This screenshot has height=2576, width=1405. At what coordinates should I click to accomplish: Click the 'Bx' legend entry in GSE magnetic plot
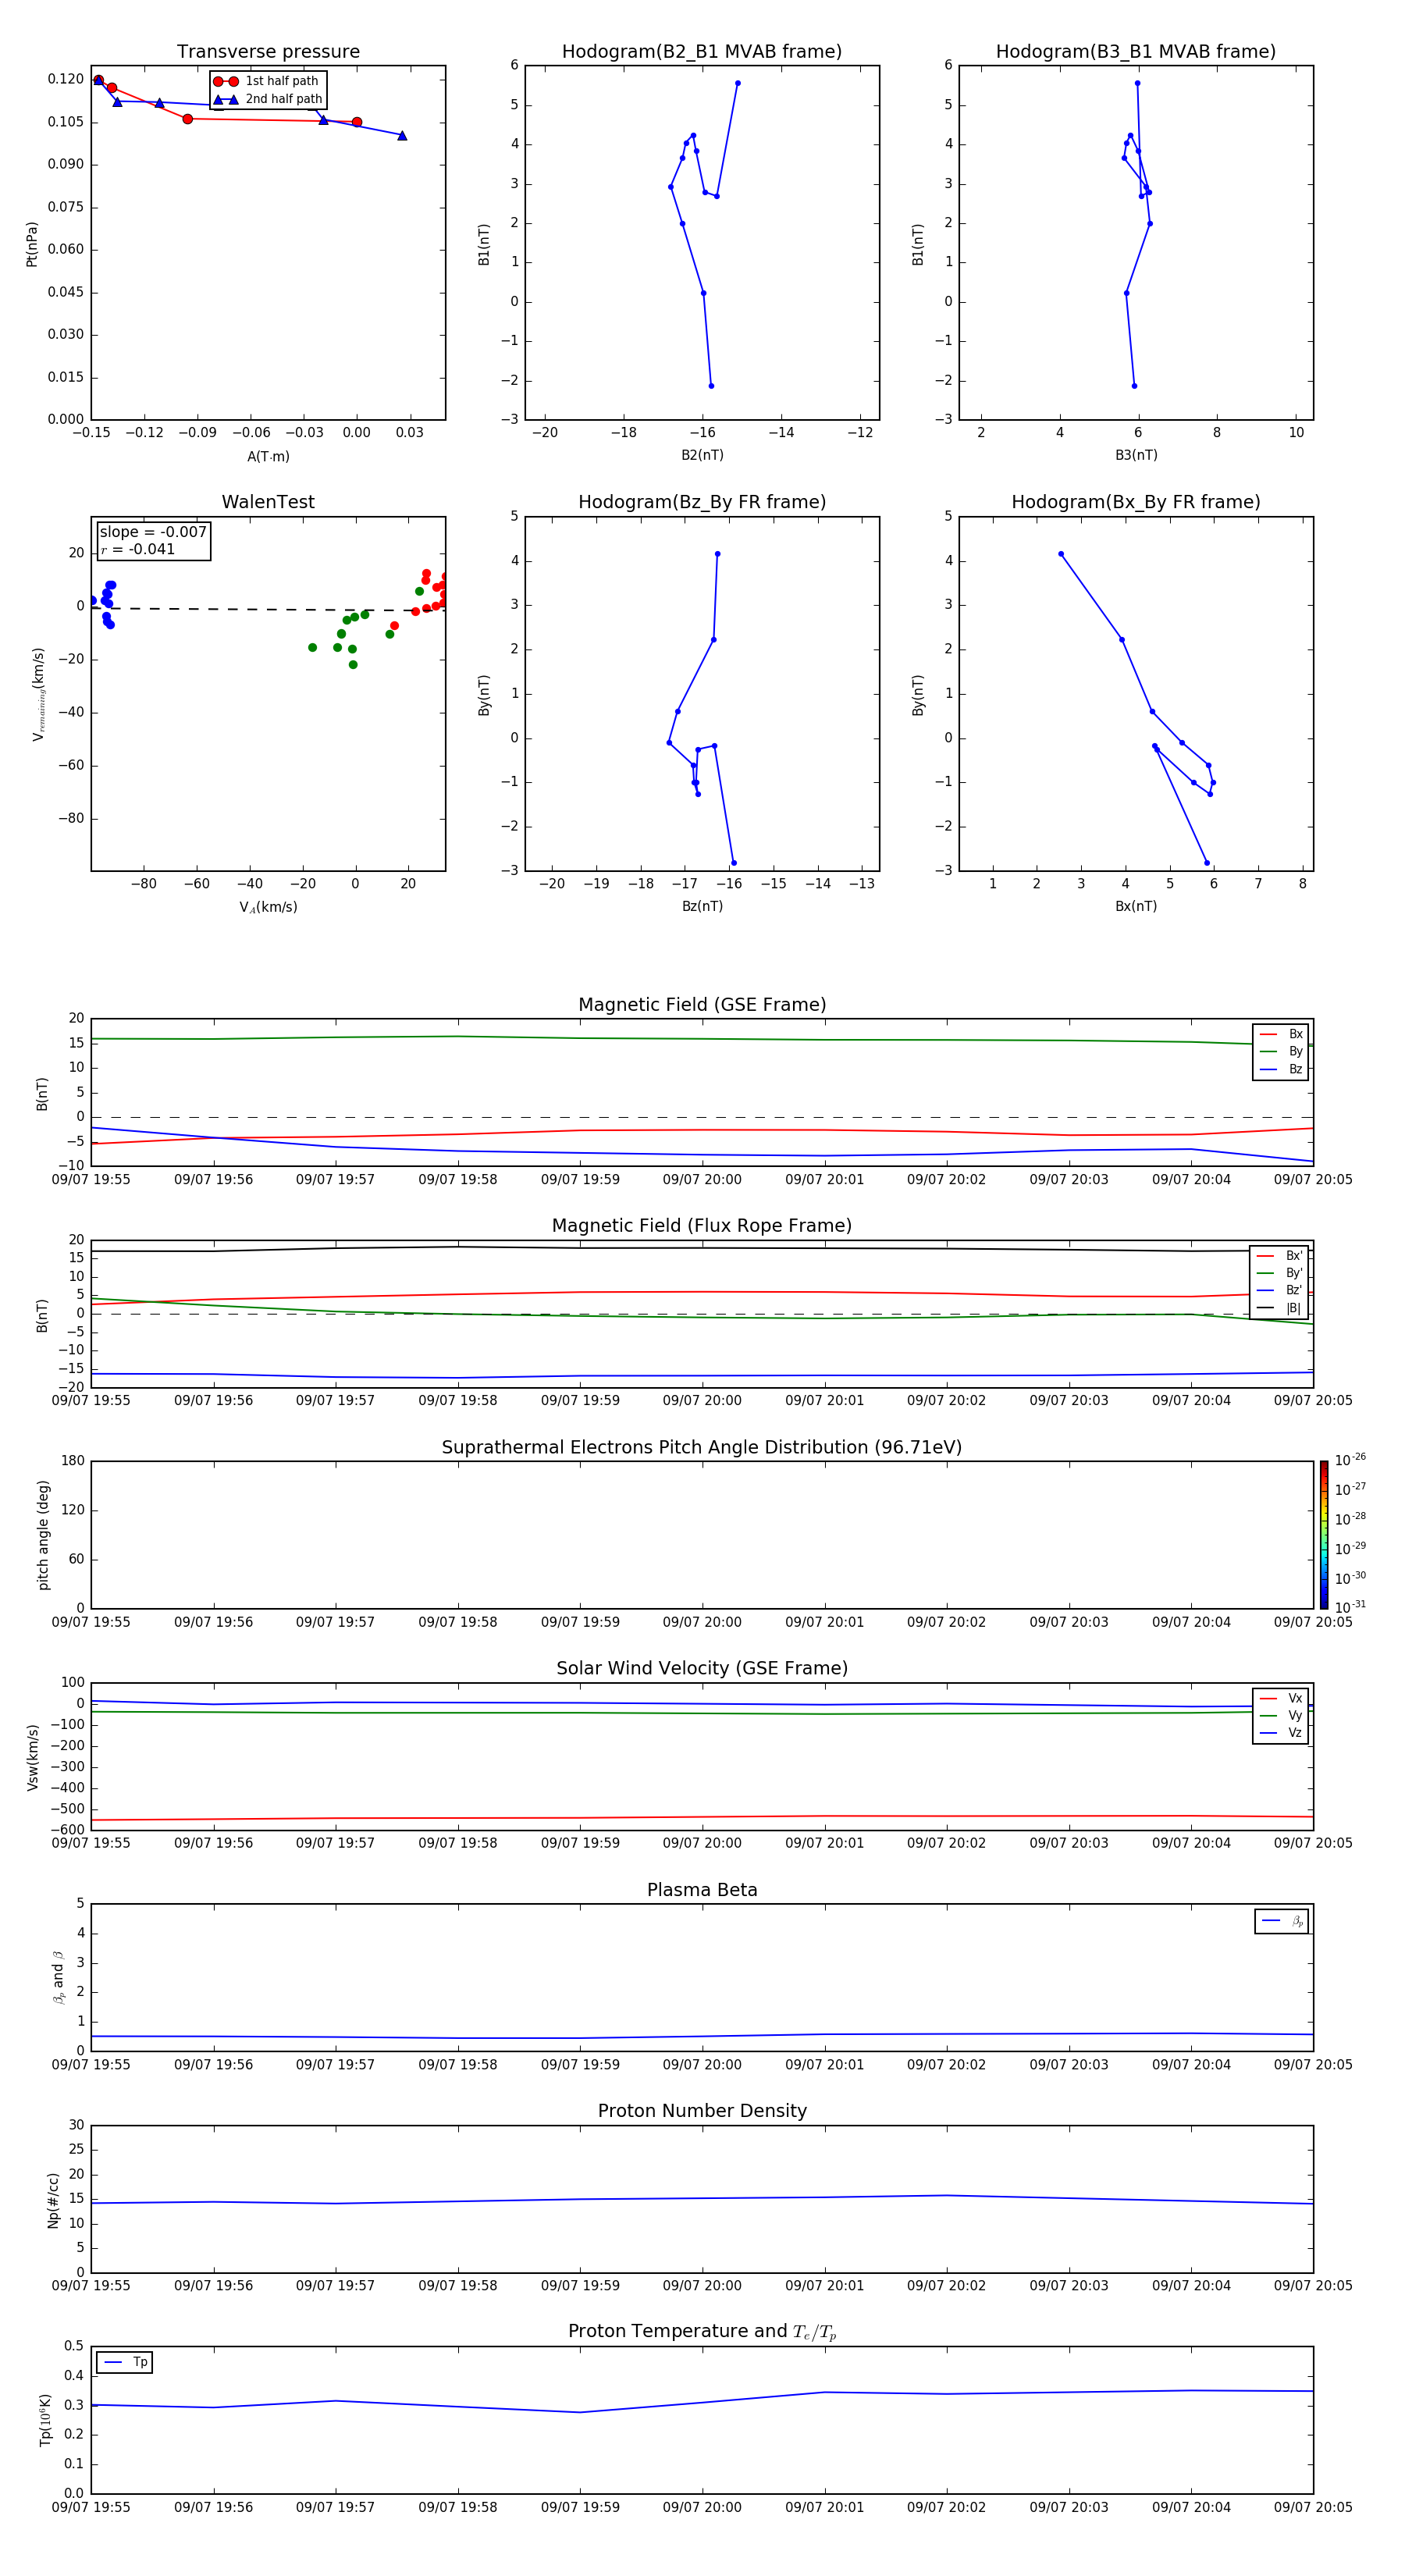(x=1281, y=1034)
